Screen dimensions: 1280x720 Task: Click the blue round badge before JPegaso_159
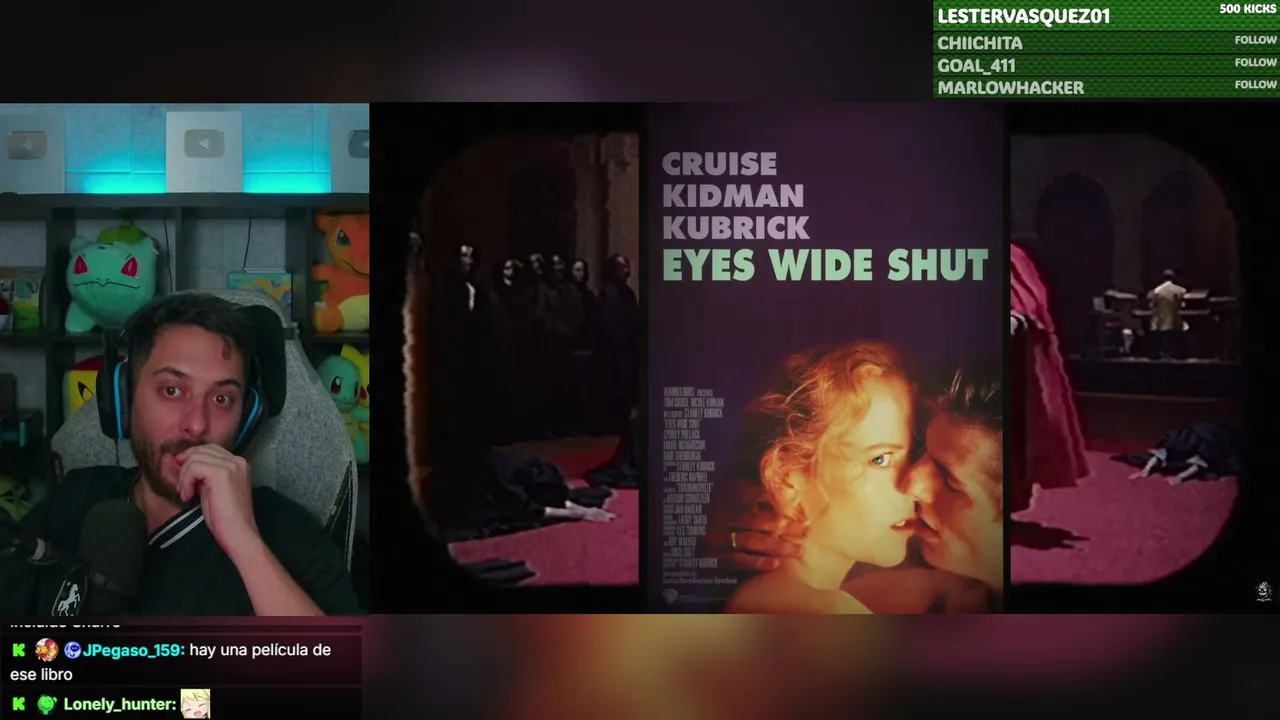[x=72, y=650]
